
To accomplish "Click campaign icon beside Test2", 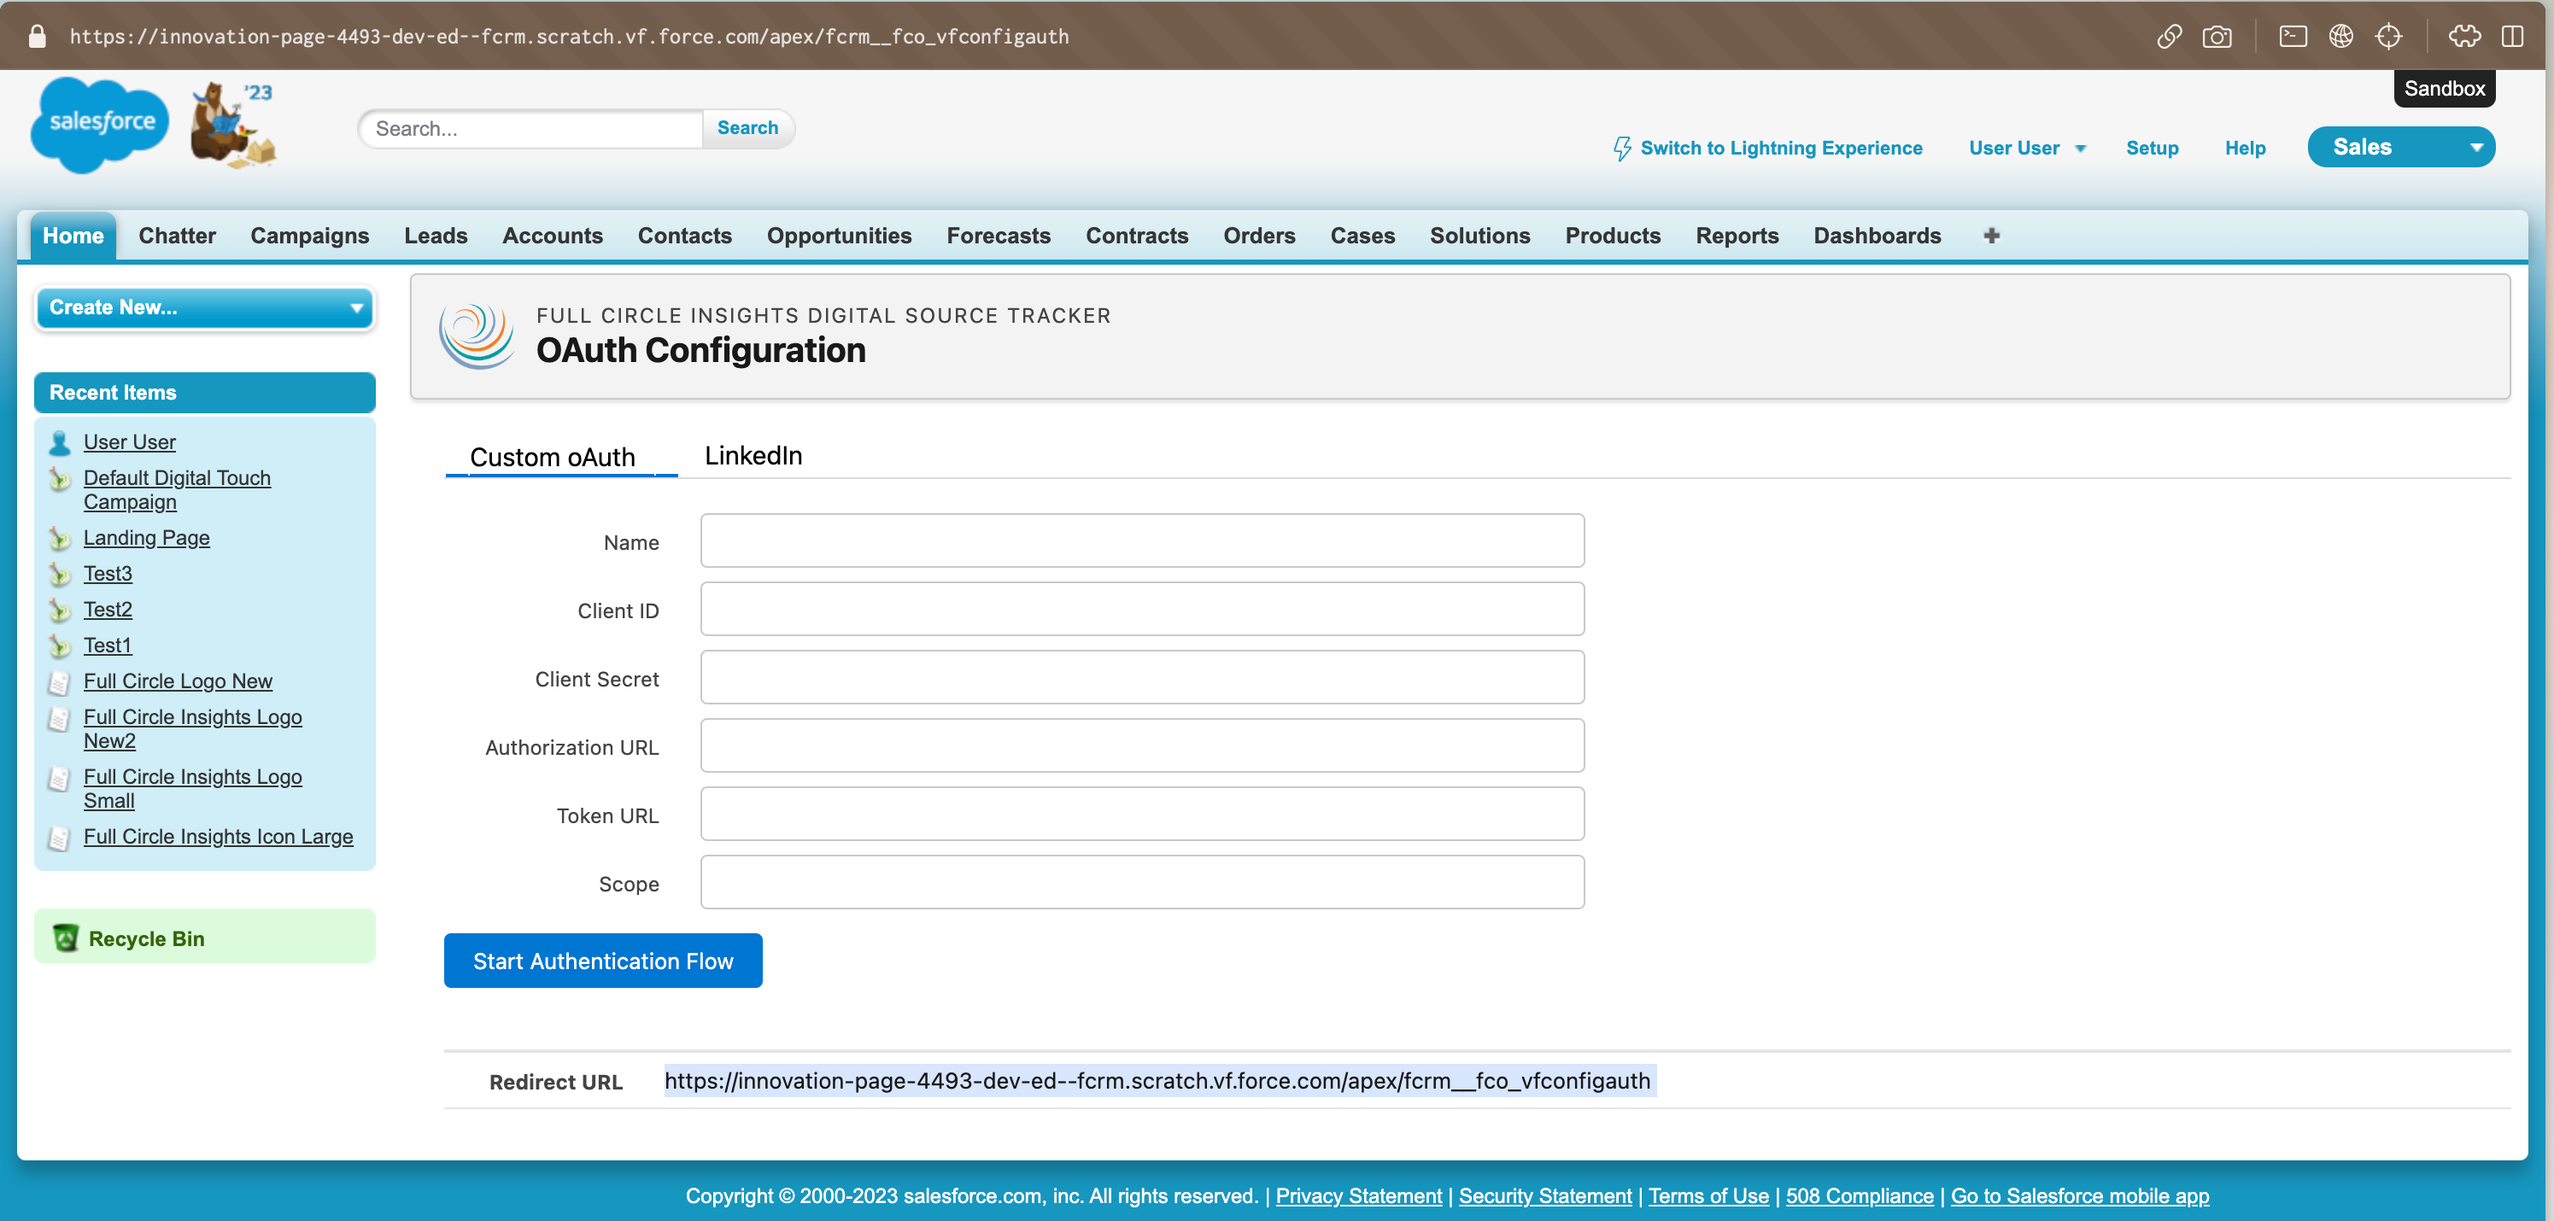I will point(60,611).
